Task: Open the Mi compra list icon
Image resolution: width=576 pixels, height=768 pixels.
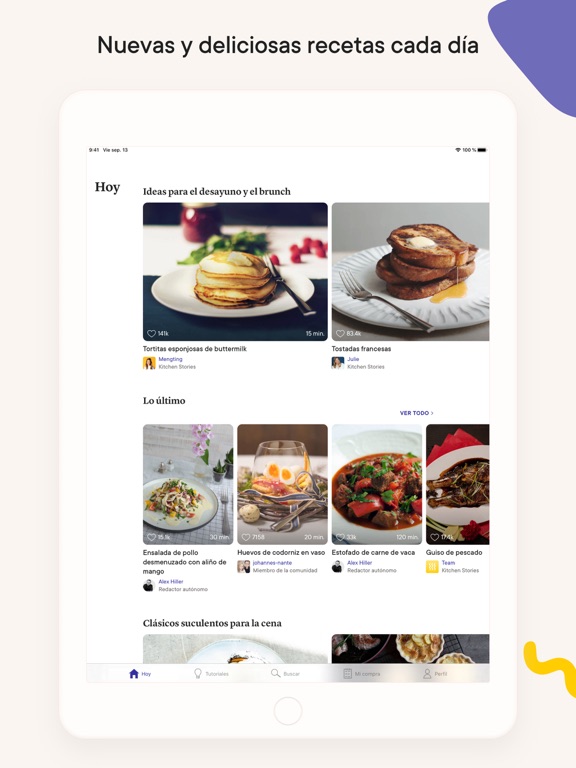Action: [x=347, y=674]
